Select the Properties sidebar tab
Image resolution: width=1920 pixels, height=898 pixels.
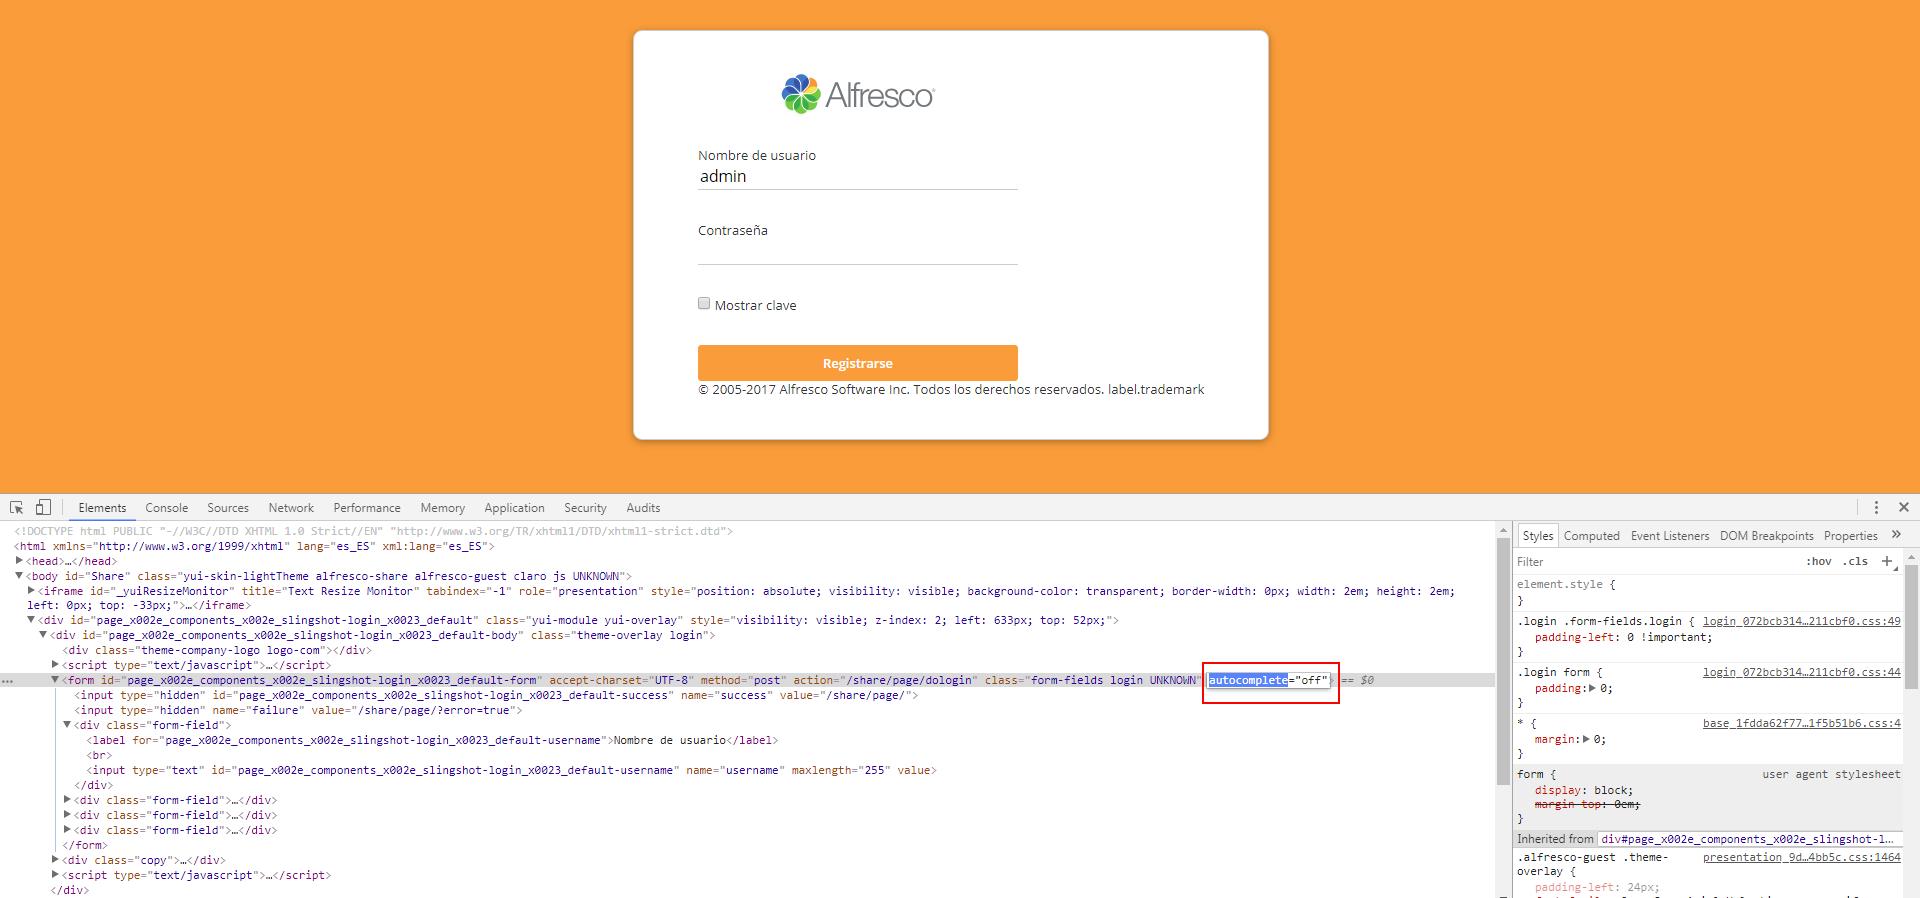click(x=1850, y=536)
